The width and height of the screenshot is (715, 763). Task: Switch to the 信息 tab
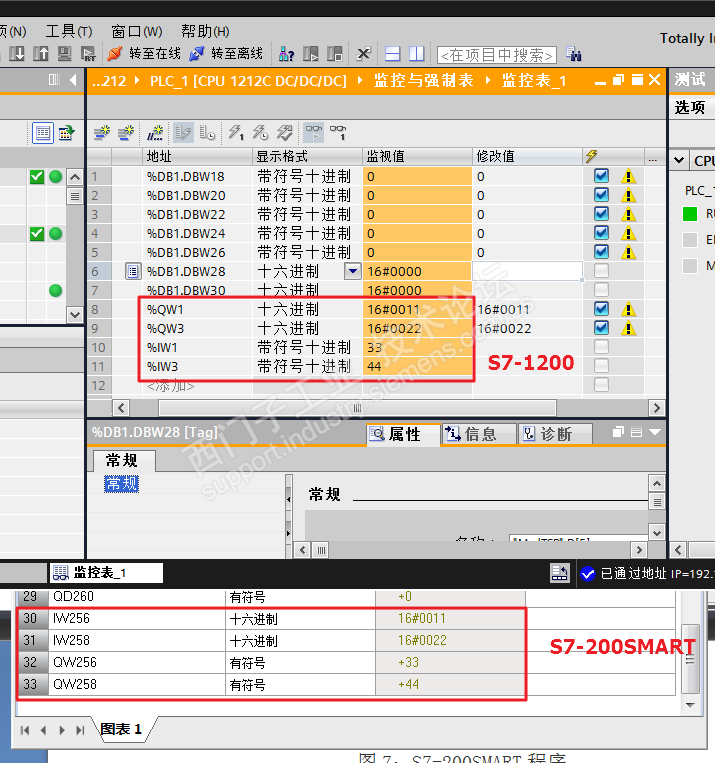[x=479, y=434]
